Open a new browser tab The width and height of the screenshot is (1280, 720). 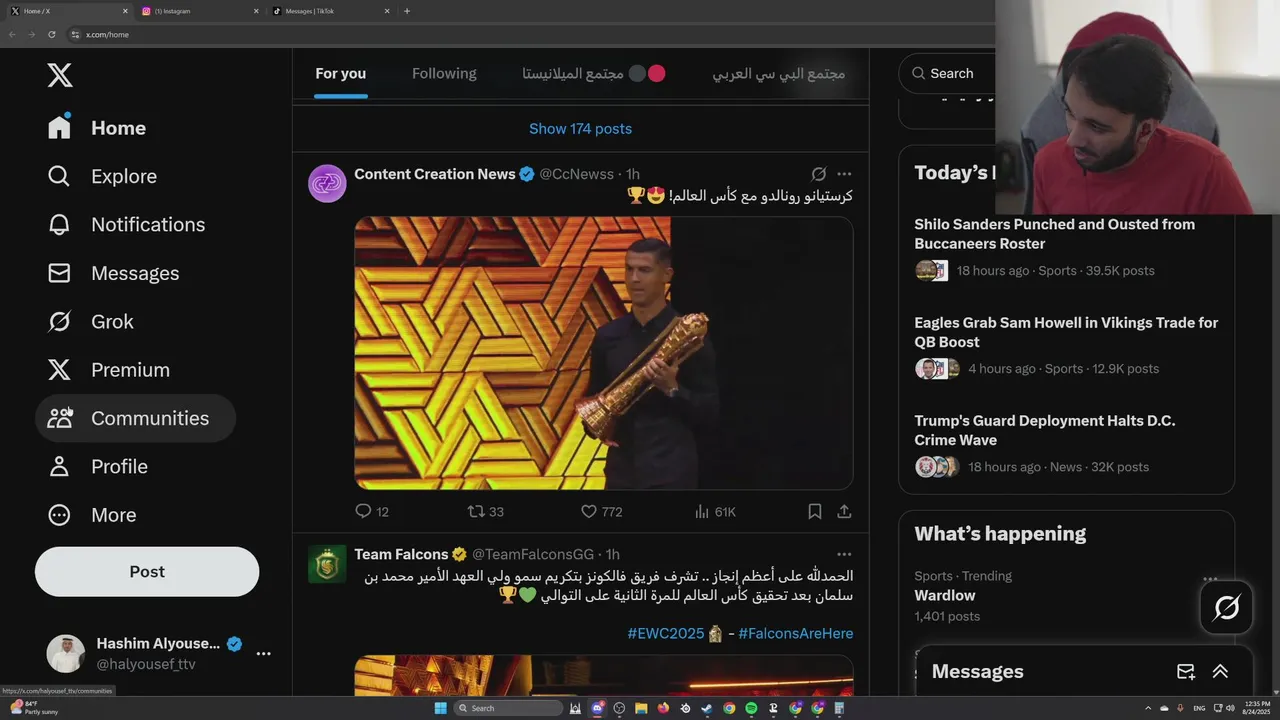click(406, 11)
